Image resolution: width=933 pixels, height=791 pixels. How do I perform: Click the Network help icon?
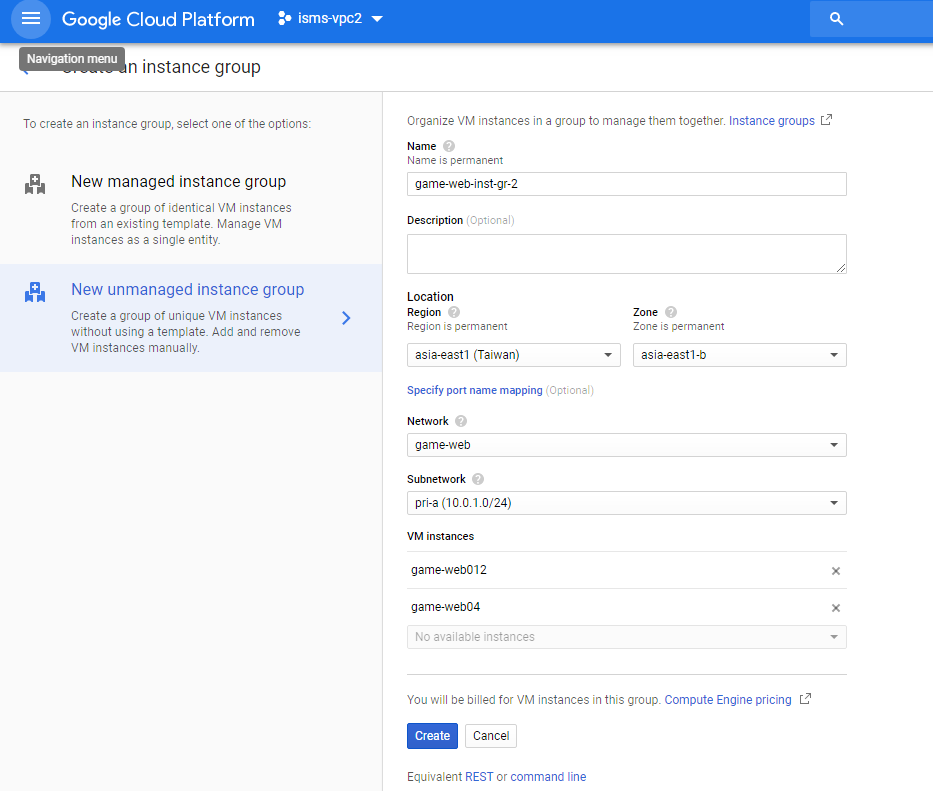pyautogui.click(x=461, y=421)
